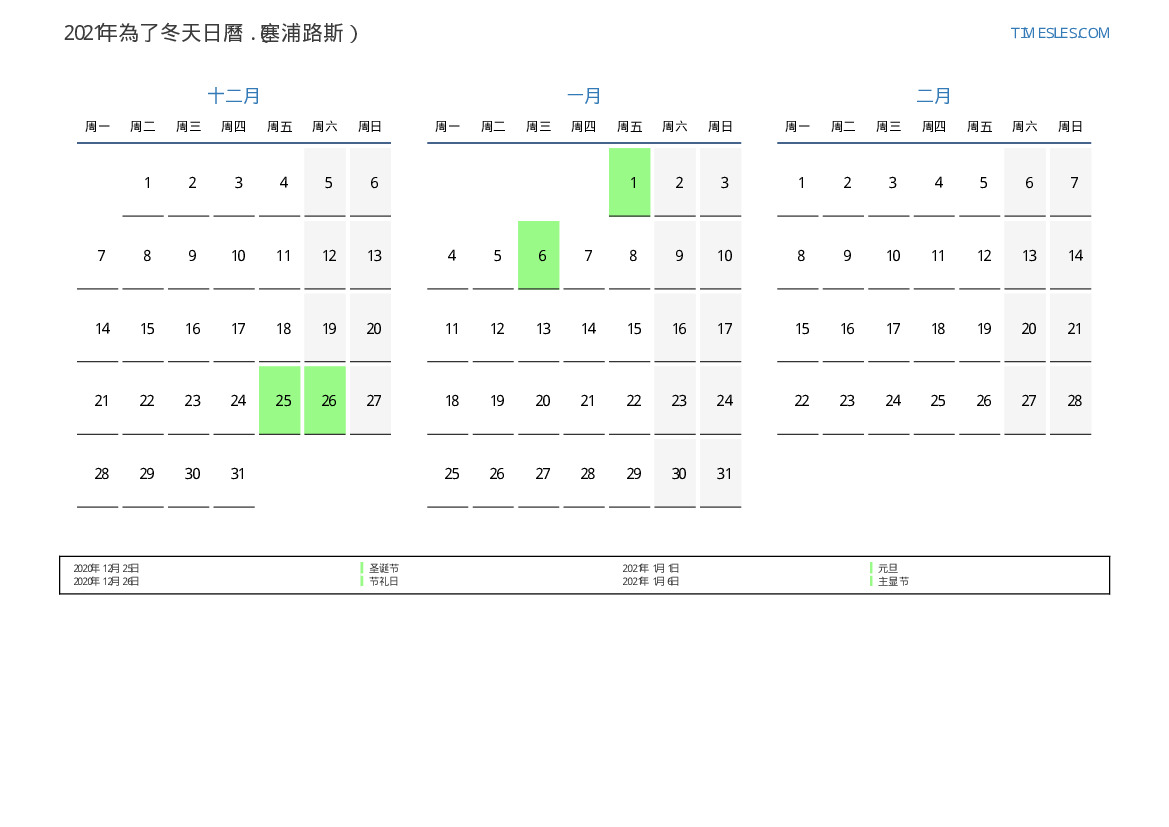The height and width of the screenshot is (827, 1169).
Task: Select February 14 in the calendar
Action: (x=1074, y=255)
